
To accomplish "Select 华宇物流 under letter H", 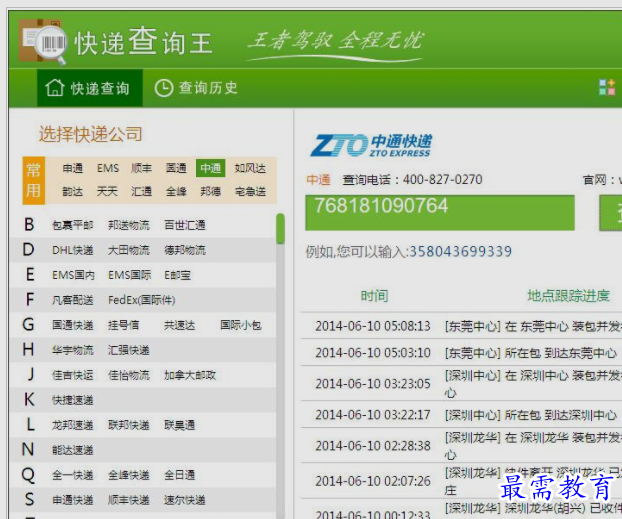I will click(73, 350).
